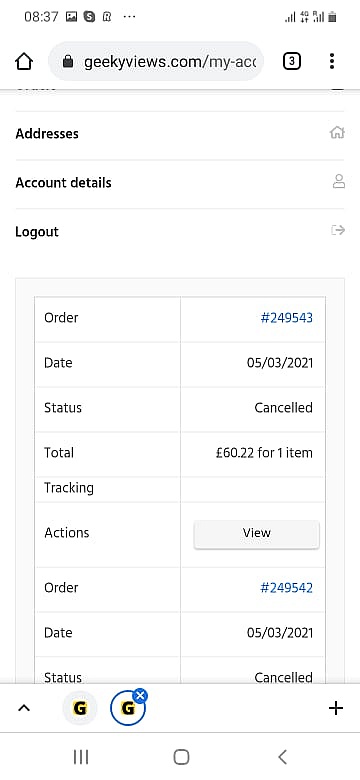Tap the Android recent apps button
This screenshot has height=780, width=360.
[81, 757]
